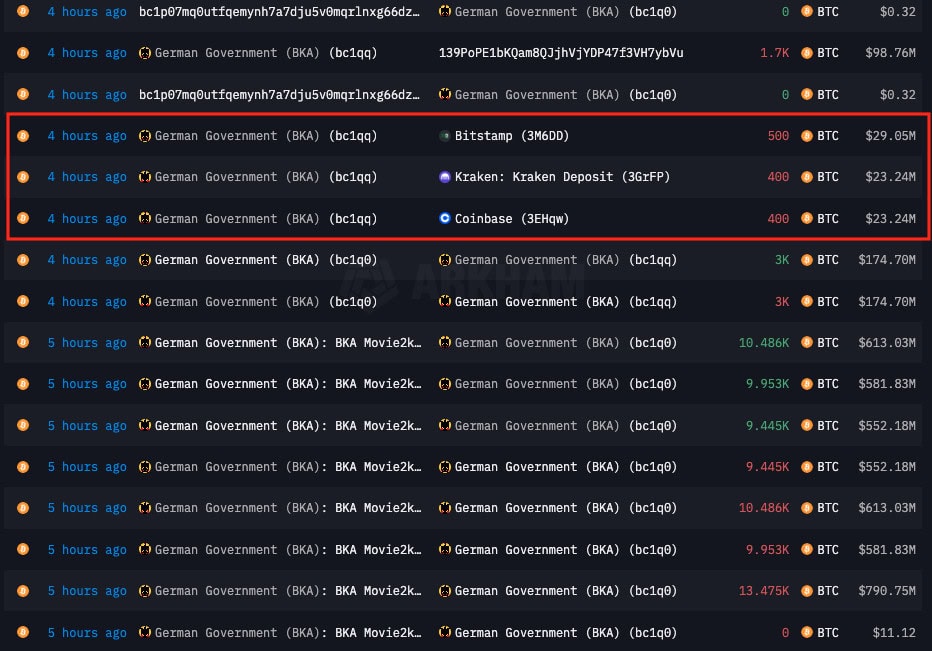The width and height of the screenshot is (932, 651).
Task: Open Bitstamp (3M6DD) recipient address
Action: point(511,136)
